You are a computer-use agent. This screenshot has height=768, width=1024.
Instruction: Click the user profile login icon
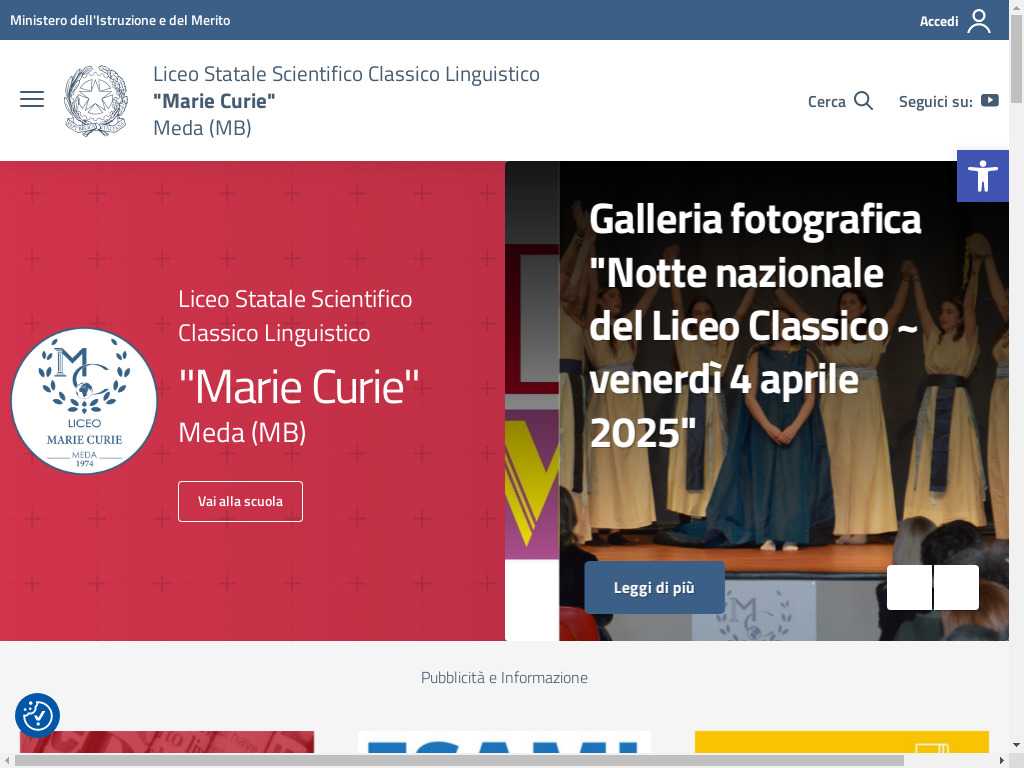coord(978,21)
